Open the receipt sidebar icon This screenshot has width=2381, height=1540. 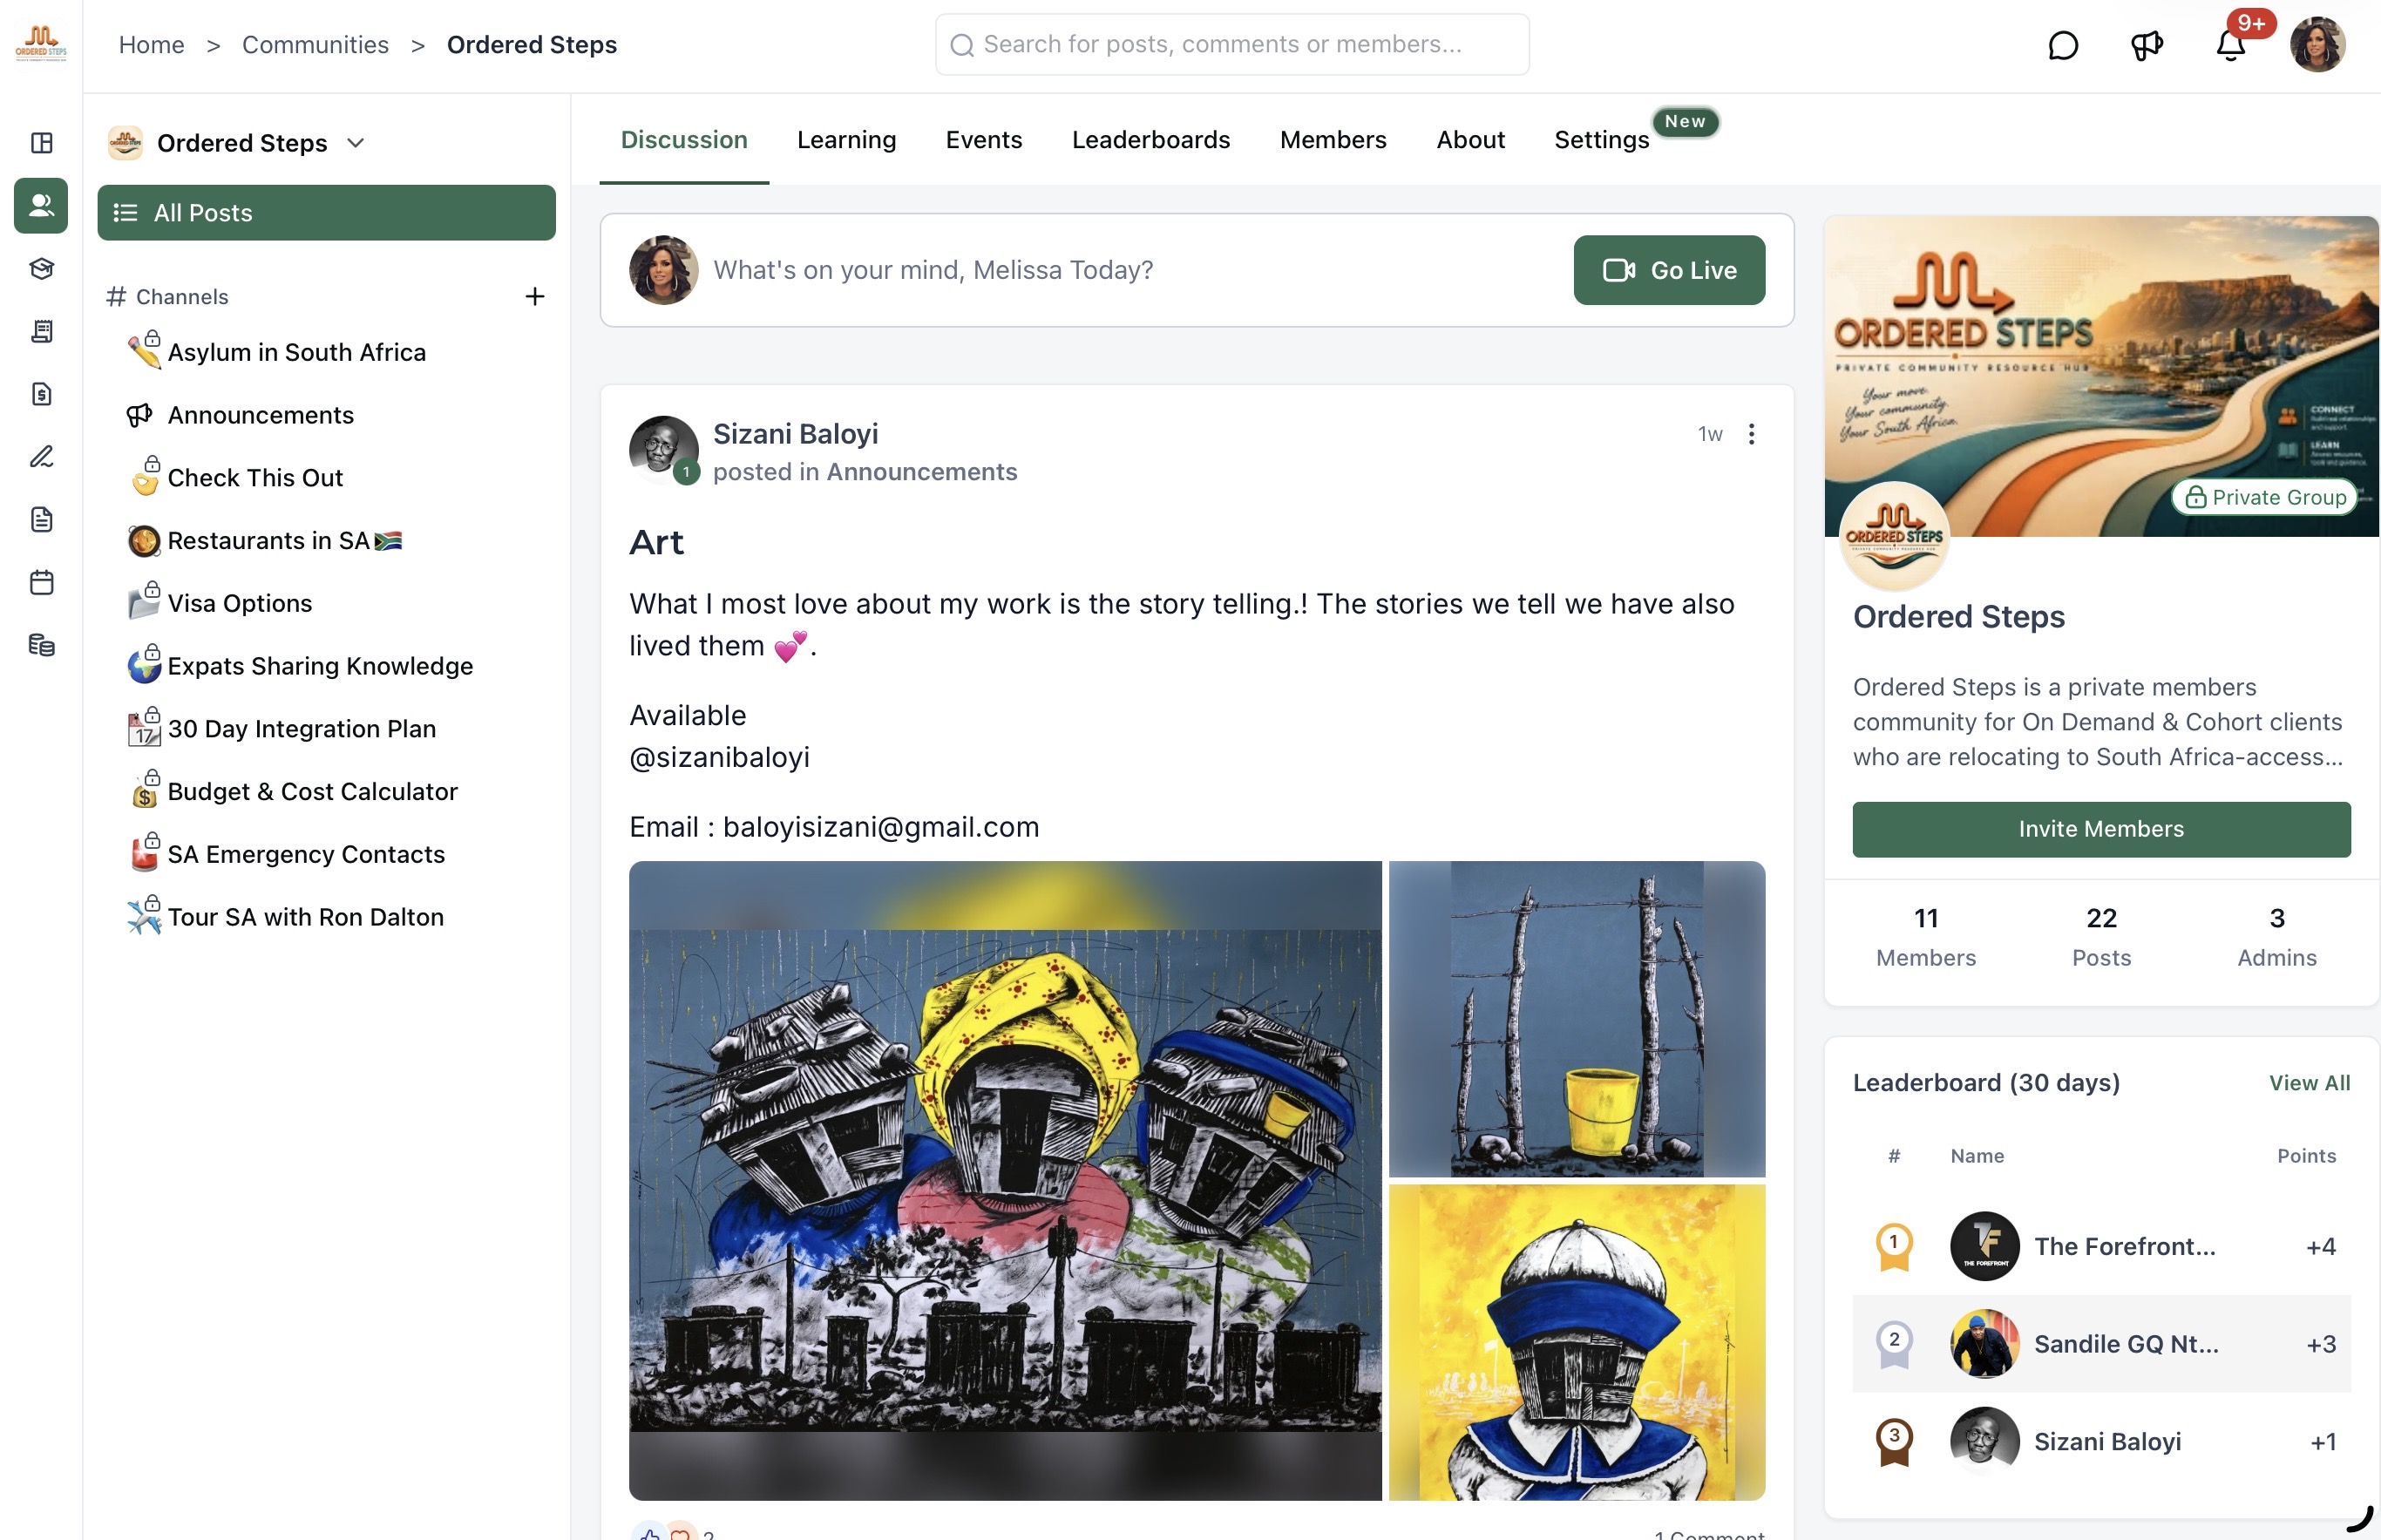coord(41,331)
